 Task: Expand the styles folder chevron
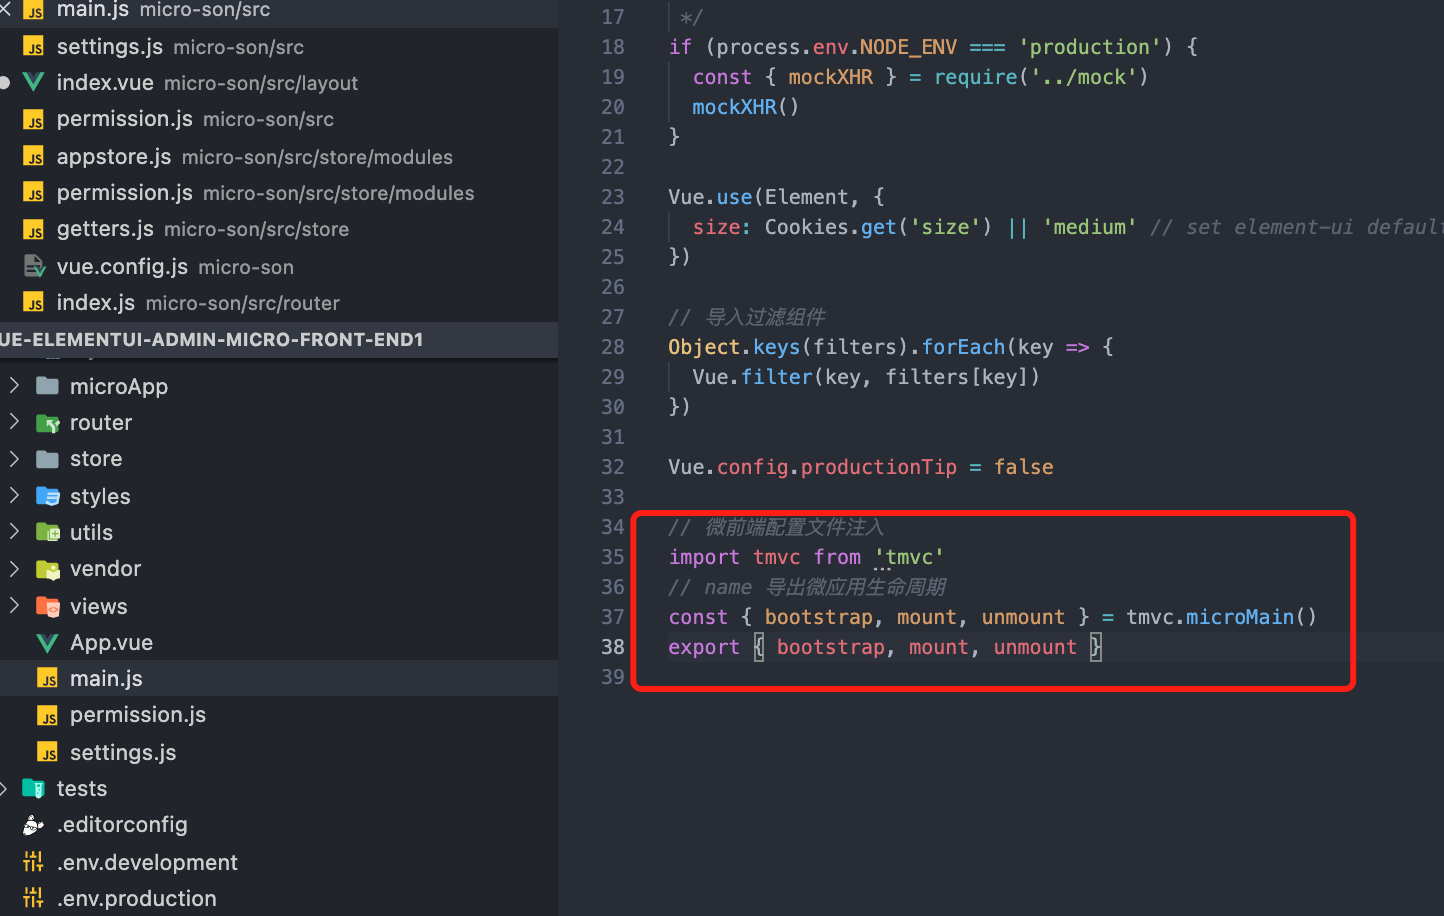pyautogui.click(x=14, y=495)
